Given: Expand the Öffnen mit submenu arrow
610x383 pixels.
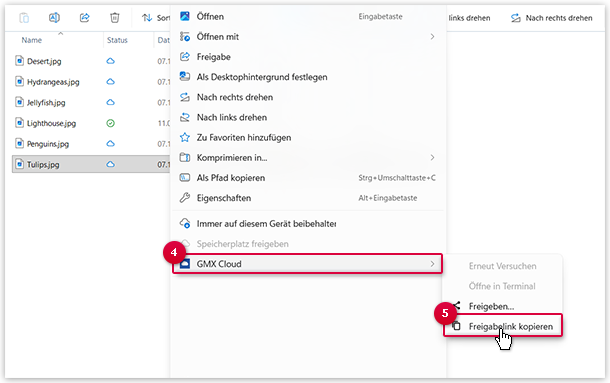Looking at the screenshot, I should pyautogui.click(x=432, y=37).
